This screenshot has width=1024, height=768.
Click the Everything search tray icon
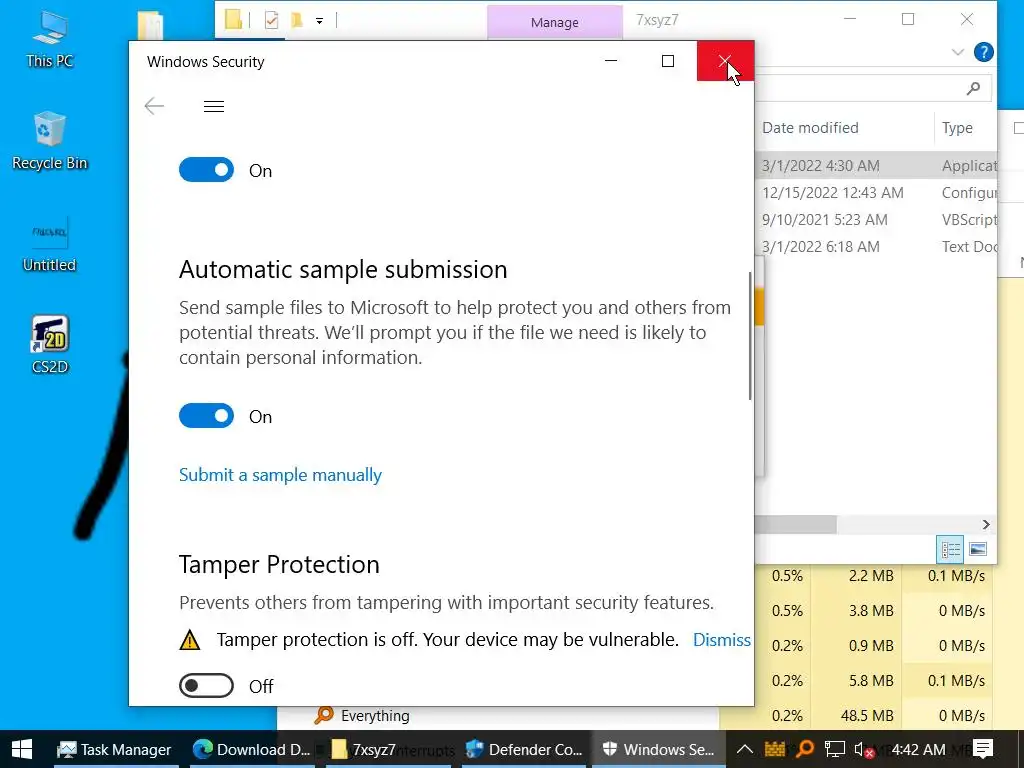[x=805, y=748]
